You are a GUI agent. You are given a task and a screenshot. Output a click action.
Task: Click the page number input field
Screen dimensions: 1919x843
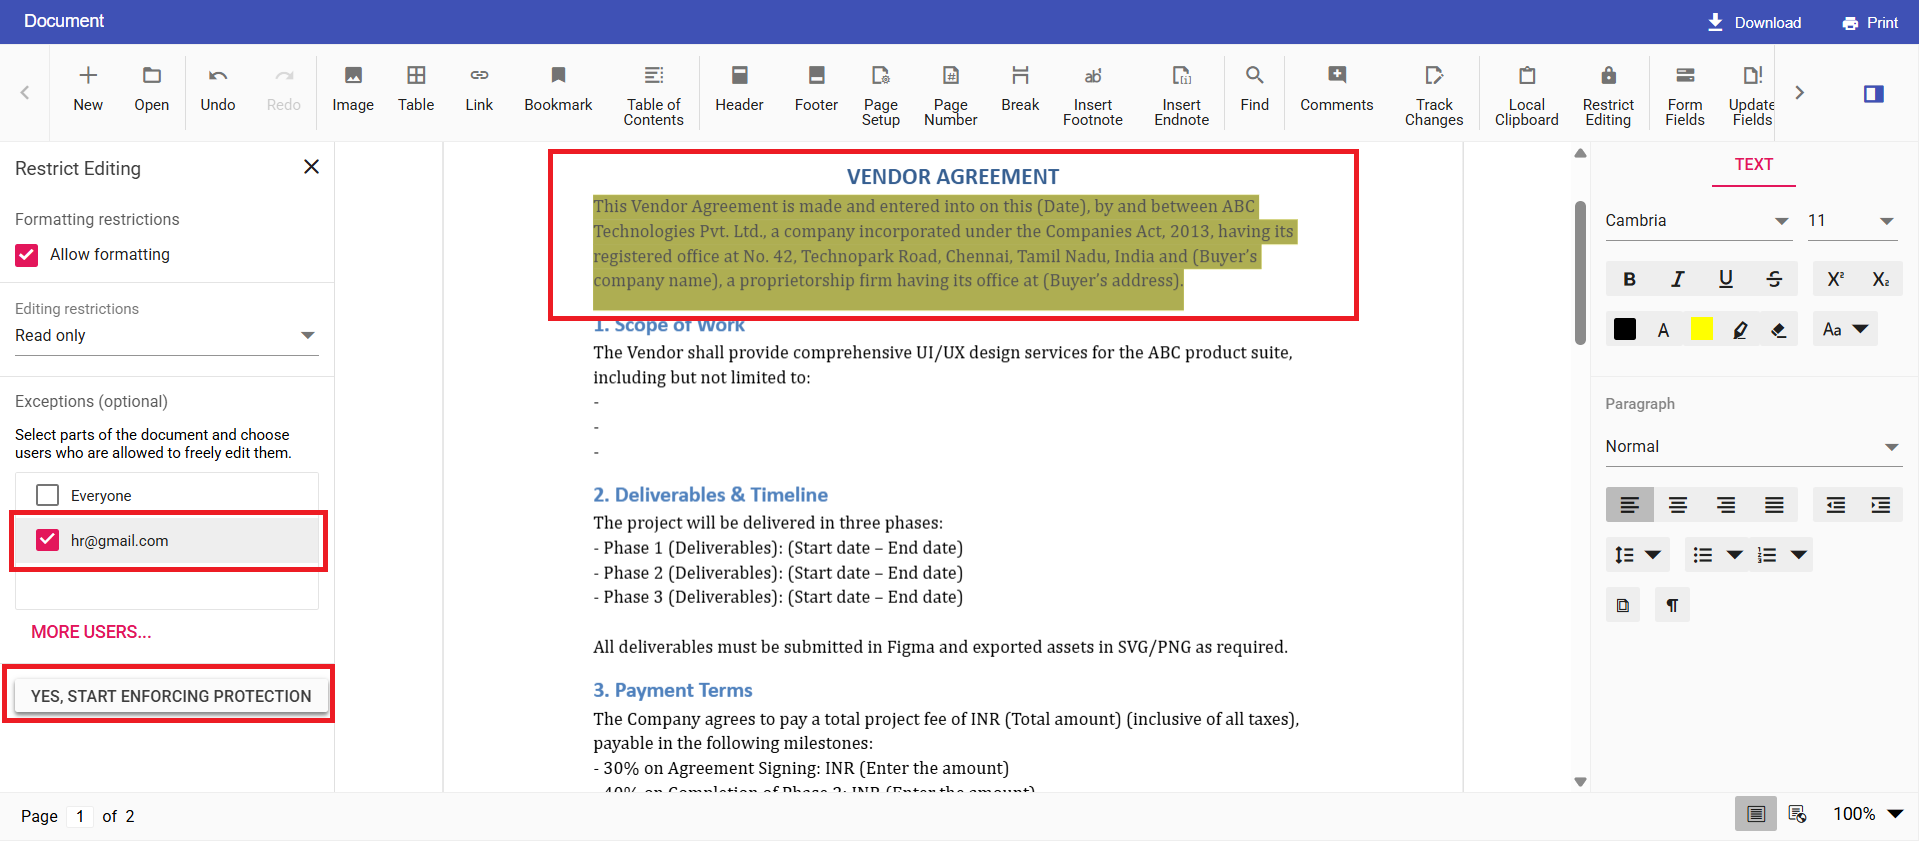pos(80,816)
